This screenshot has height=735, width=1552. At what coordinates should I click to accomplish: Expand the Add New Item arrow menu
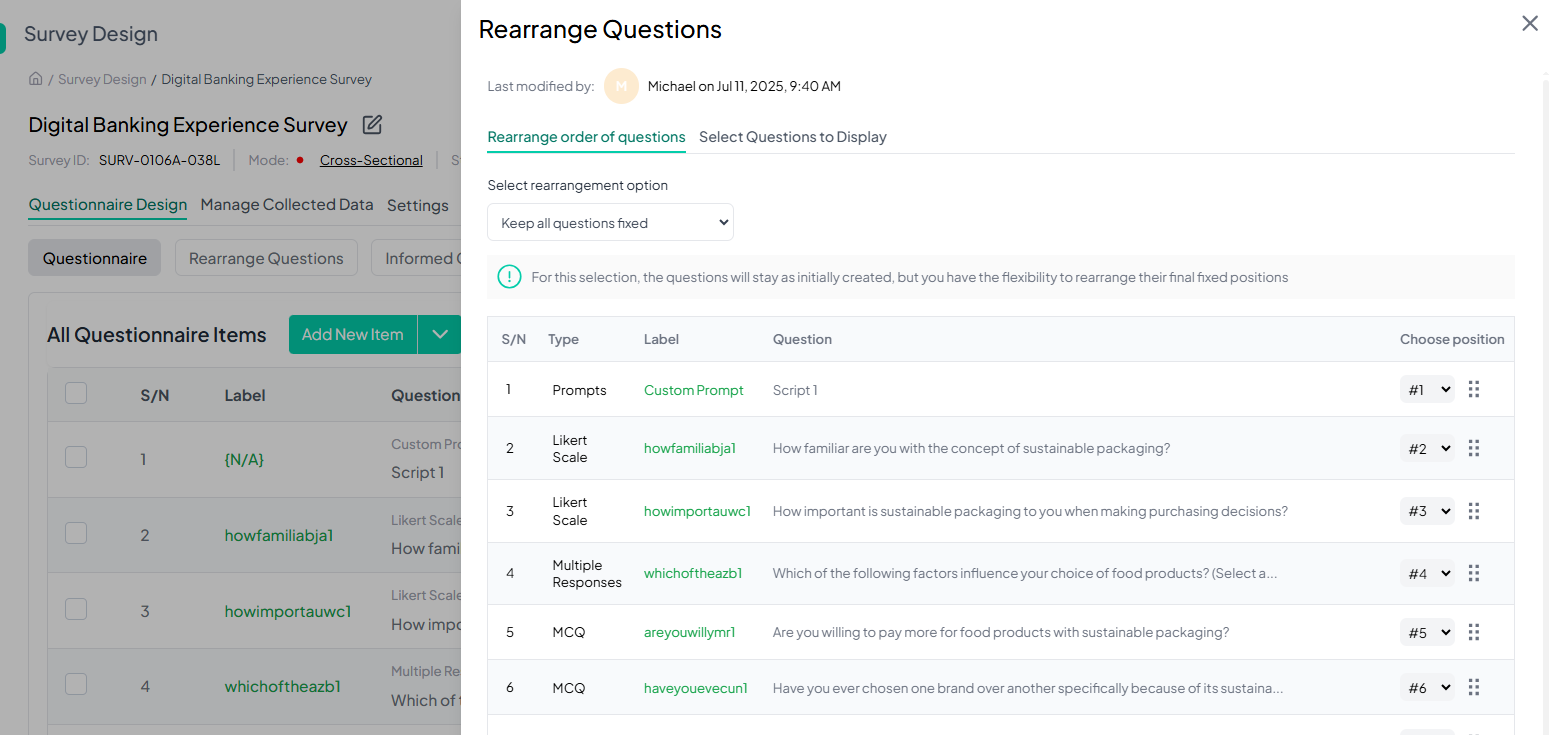point(440,335)
